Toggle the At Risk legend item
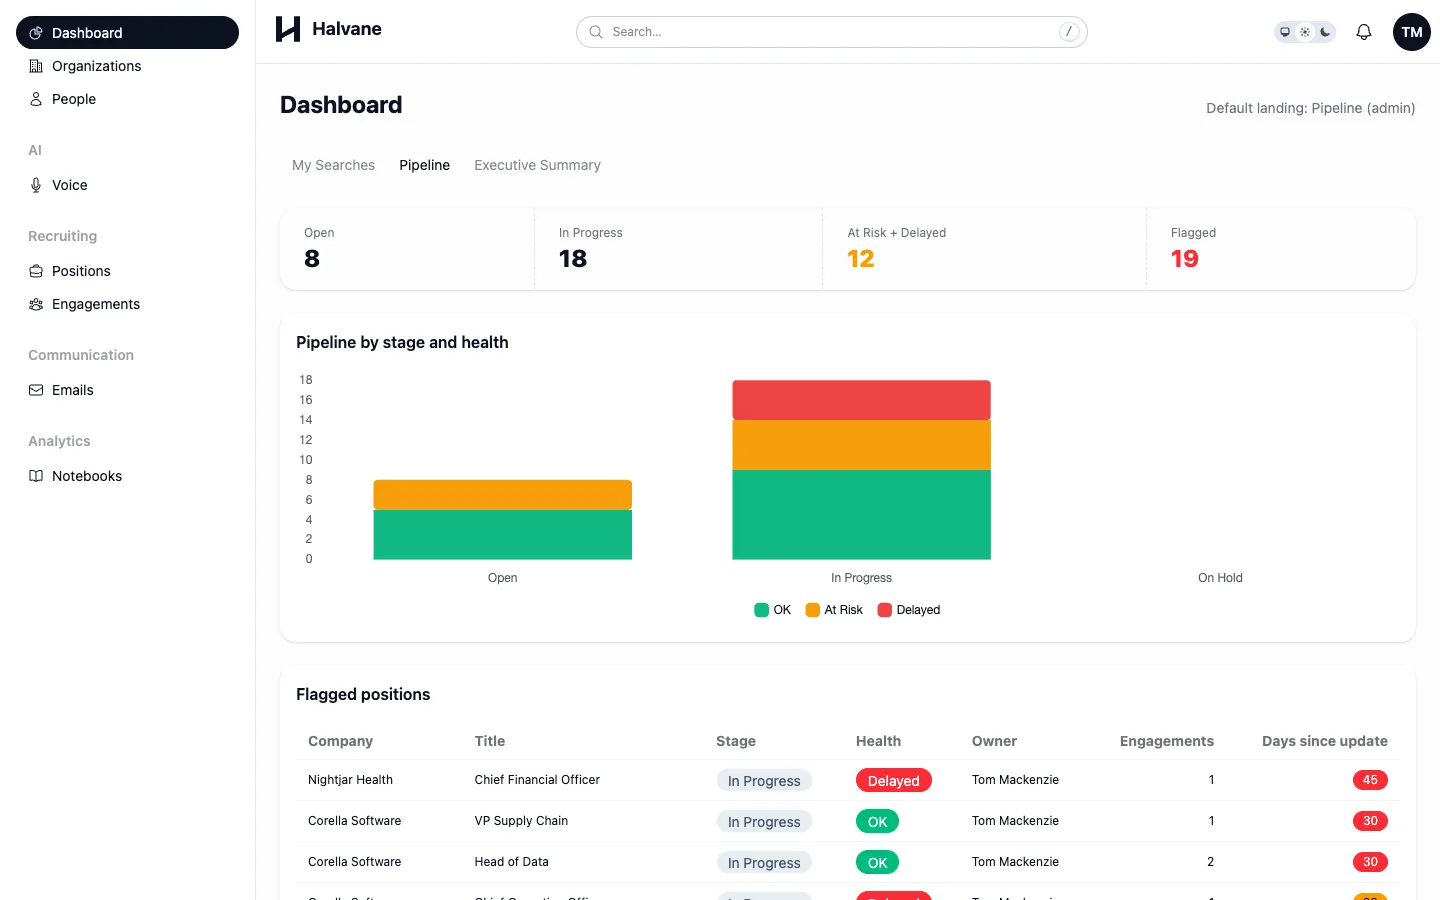Viewport: 1440px width, 900px height. point(834,610)
